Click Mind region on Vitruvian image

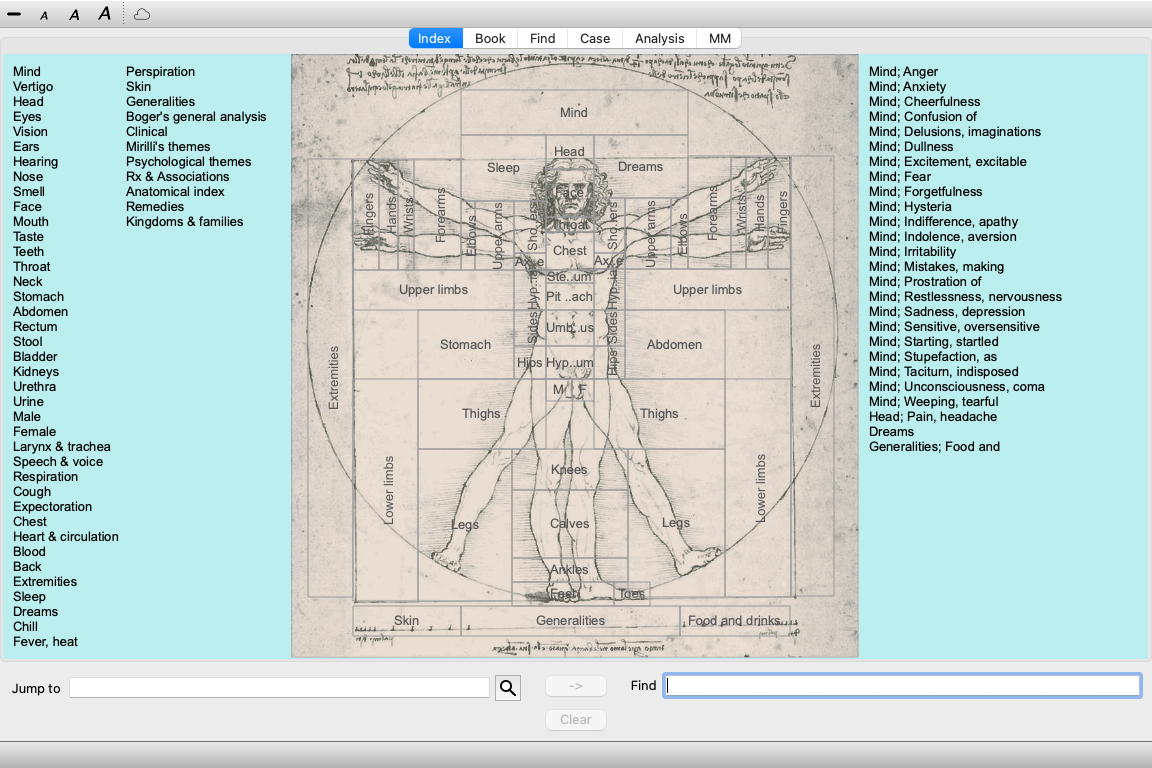tap(574, 112)
